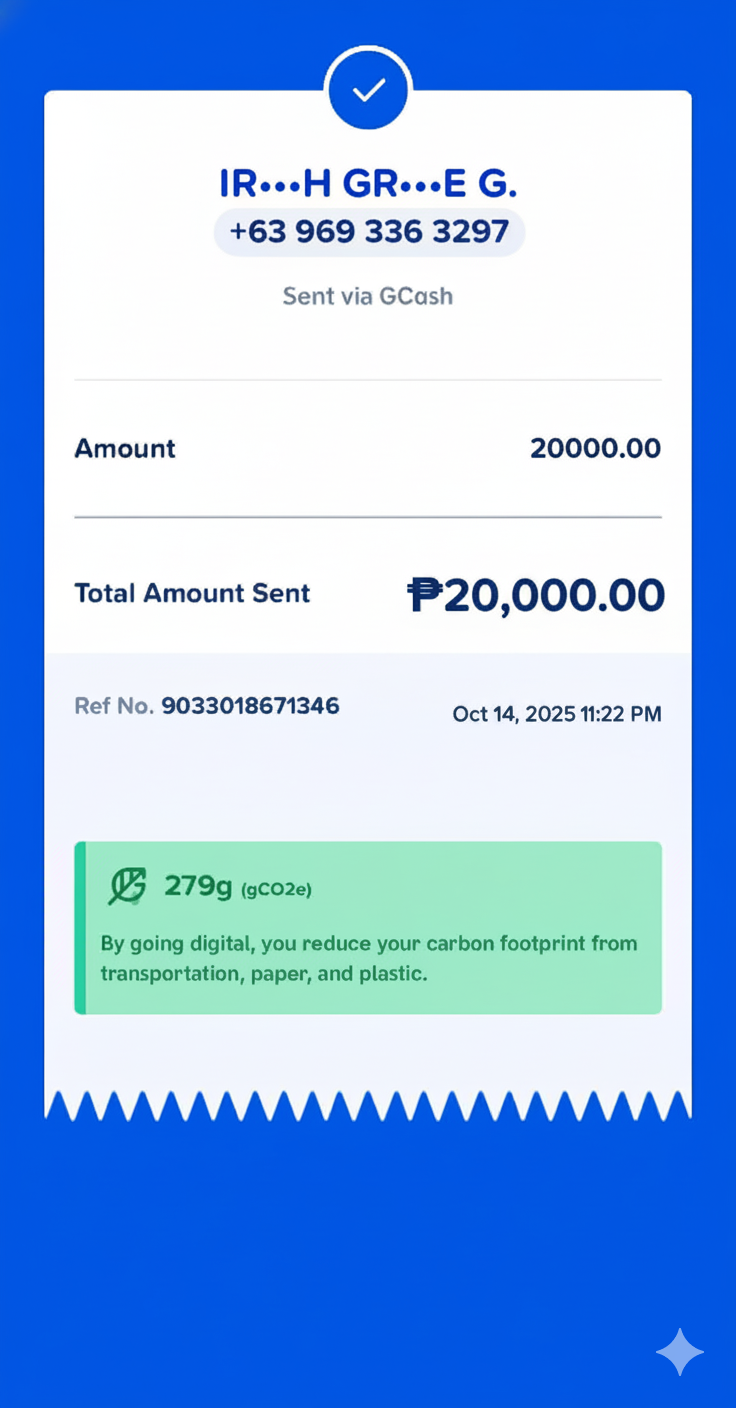Click the white checkmark success icon
This screenshot has height=1408, width=736.
tap(369, 90)
